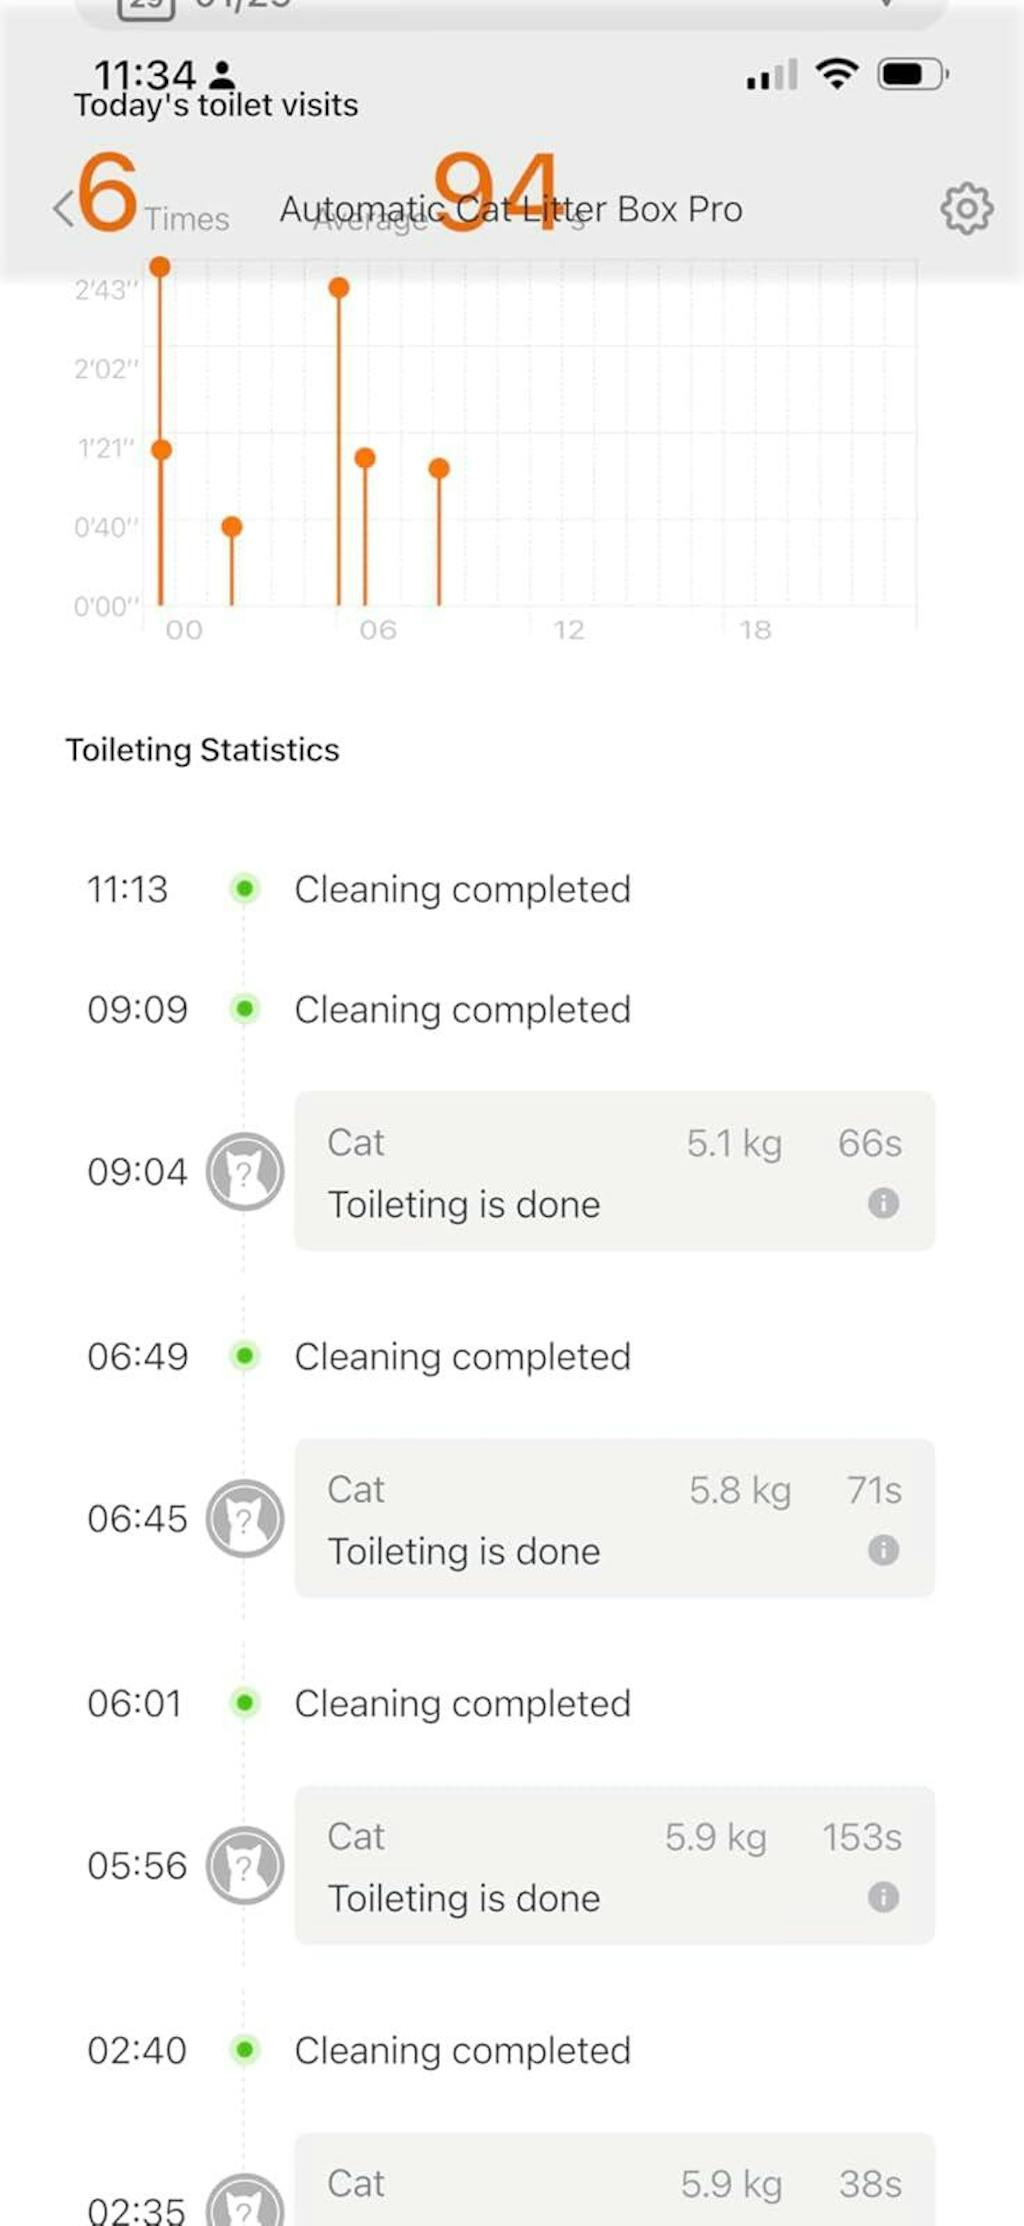Tap info icon on 06:45 toileting entry
Image resolution: width=1024 pixels, height=2226 pixels.
pos(883,1550)
